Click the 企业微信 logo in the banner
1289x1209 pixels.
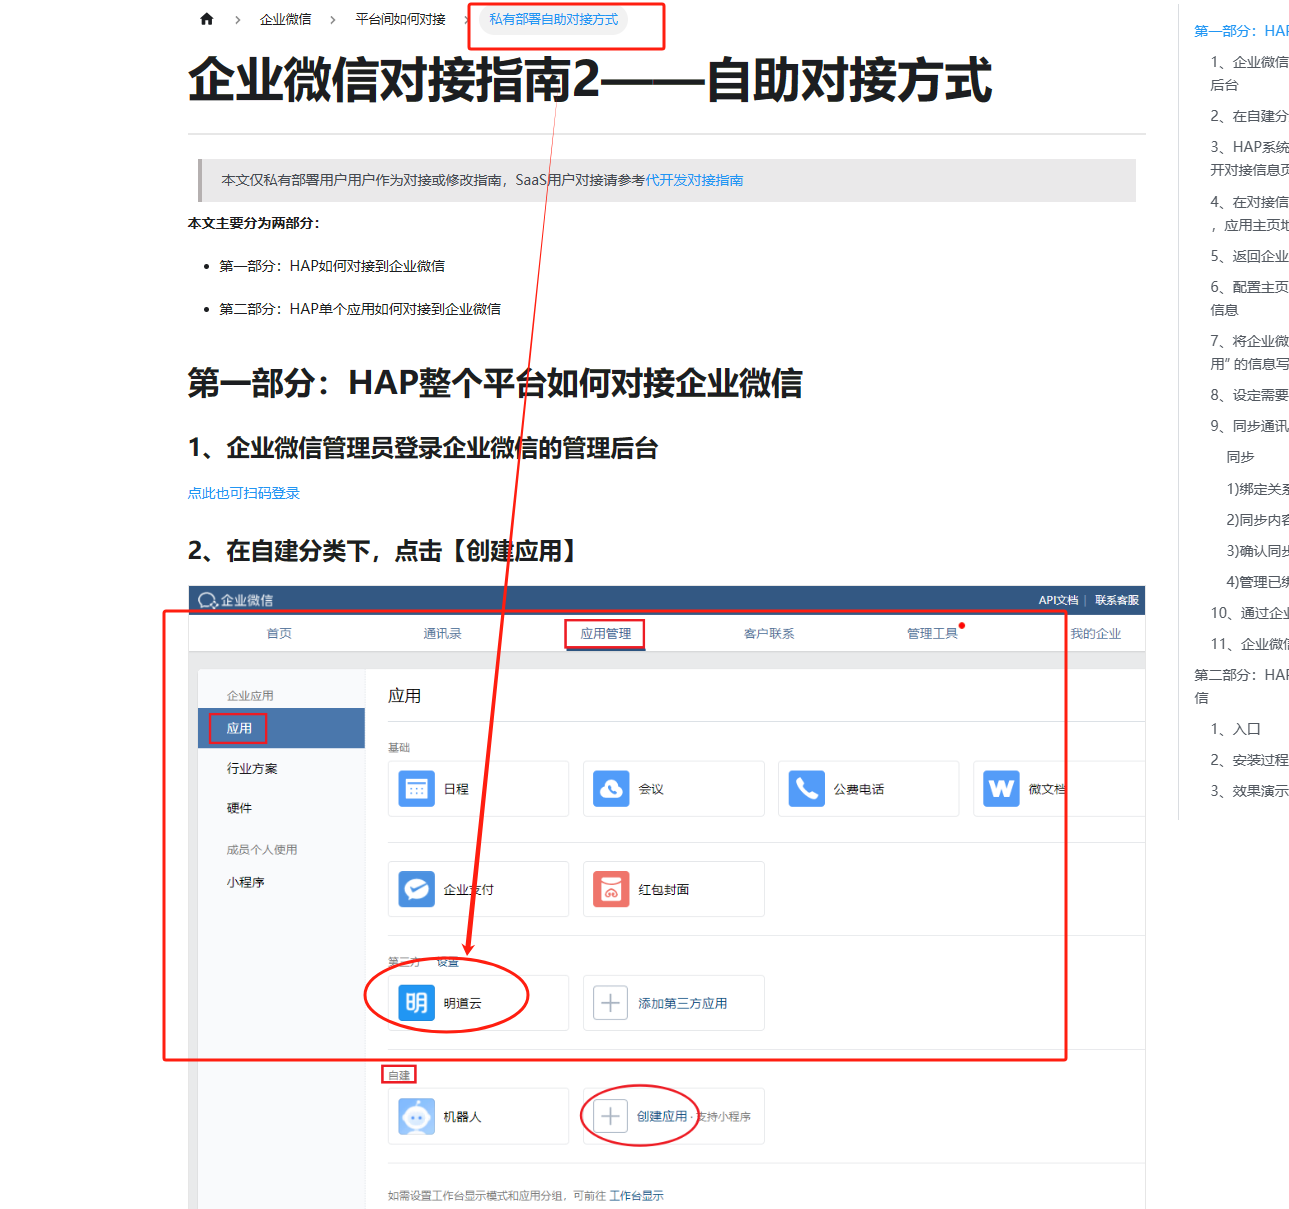(237, 599)
